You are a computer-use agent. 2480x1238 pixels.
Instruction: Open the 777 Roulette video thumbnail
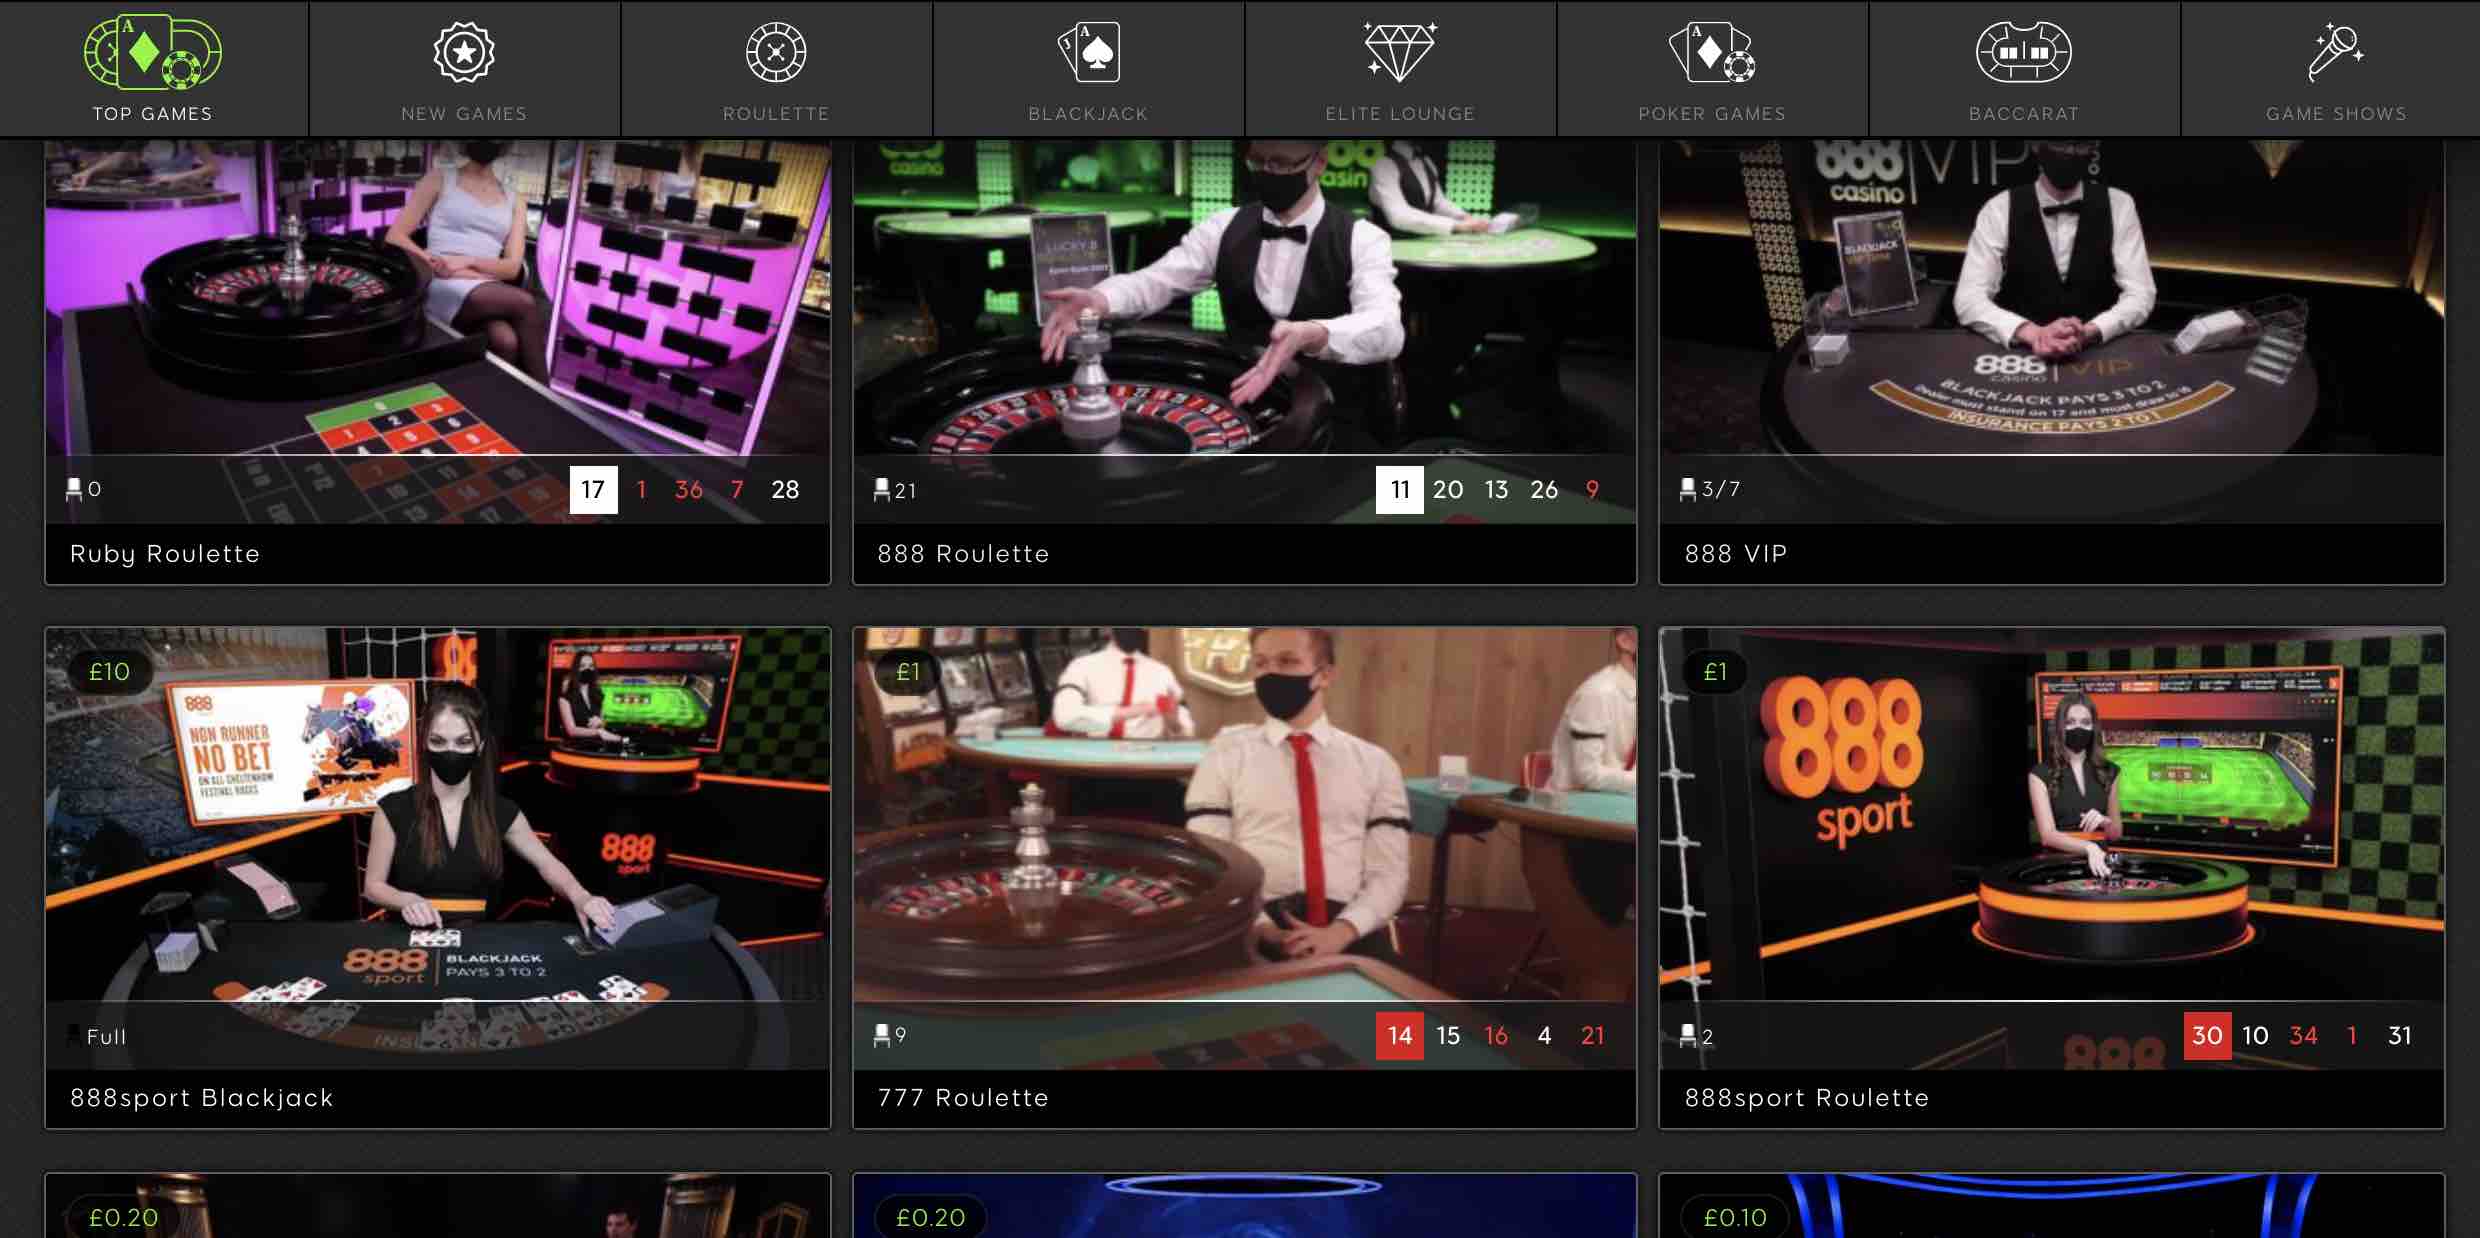point(1244,815)
